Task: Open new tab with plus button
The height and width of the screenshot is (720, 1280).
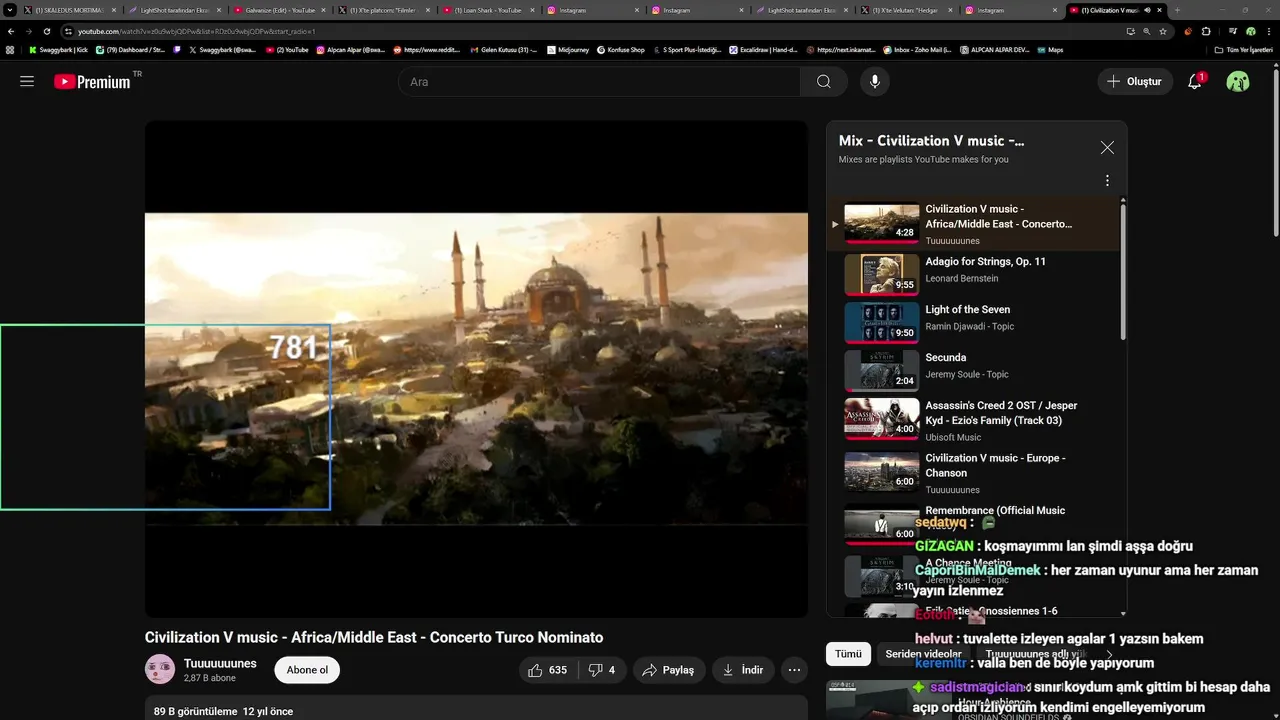Action: [x=1176, y=10]
